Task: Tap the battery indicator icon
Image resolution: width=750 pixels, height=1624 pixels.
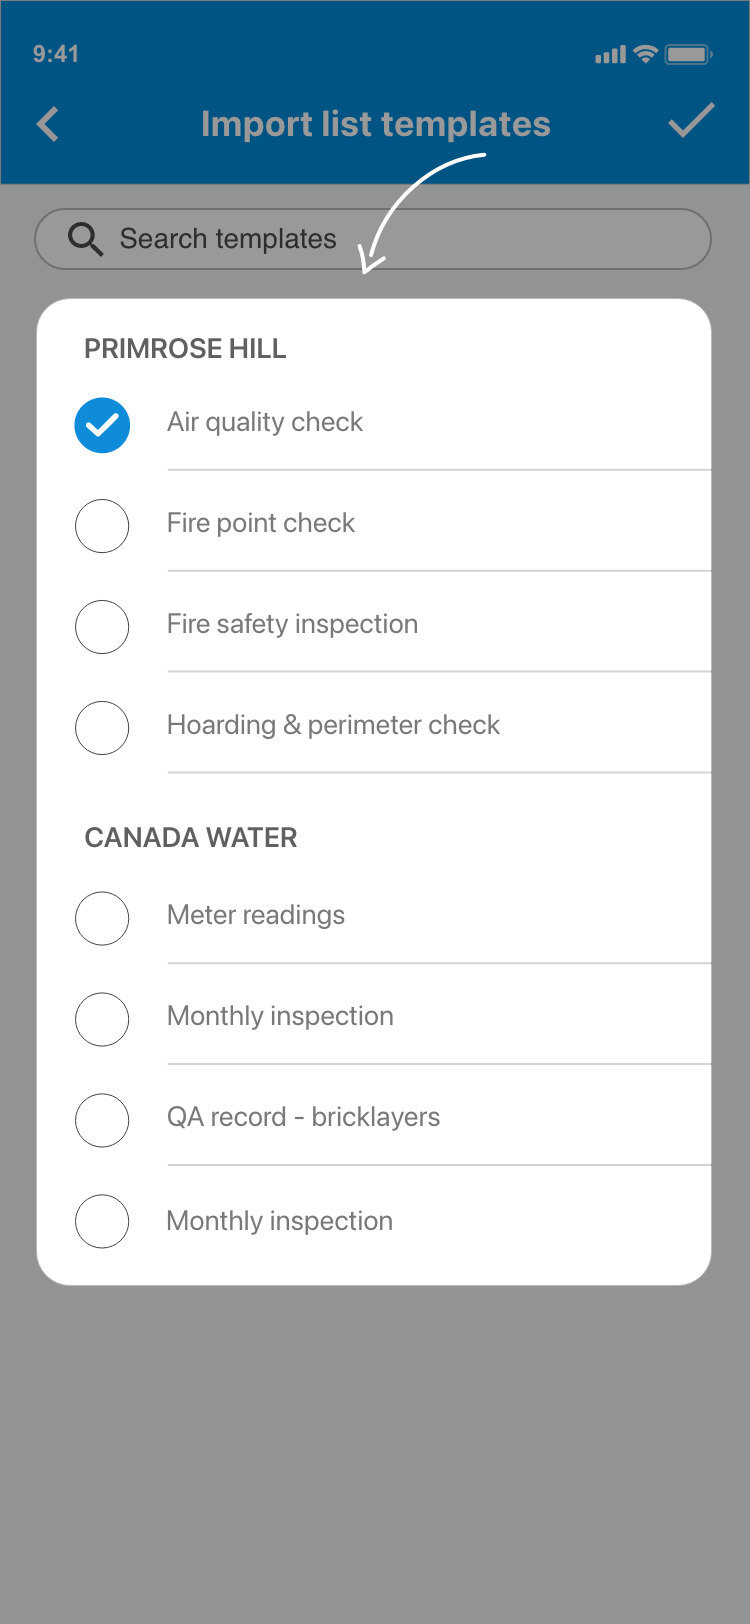Action: [688, 54]
